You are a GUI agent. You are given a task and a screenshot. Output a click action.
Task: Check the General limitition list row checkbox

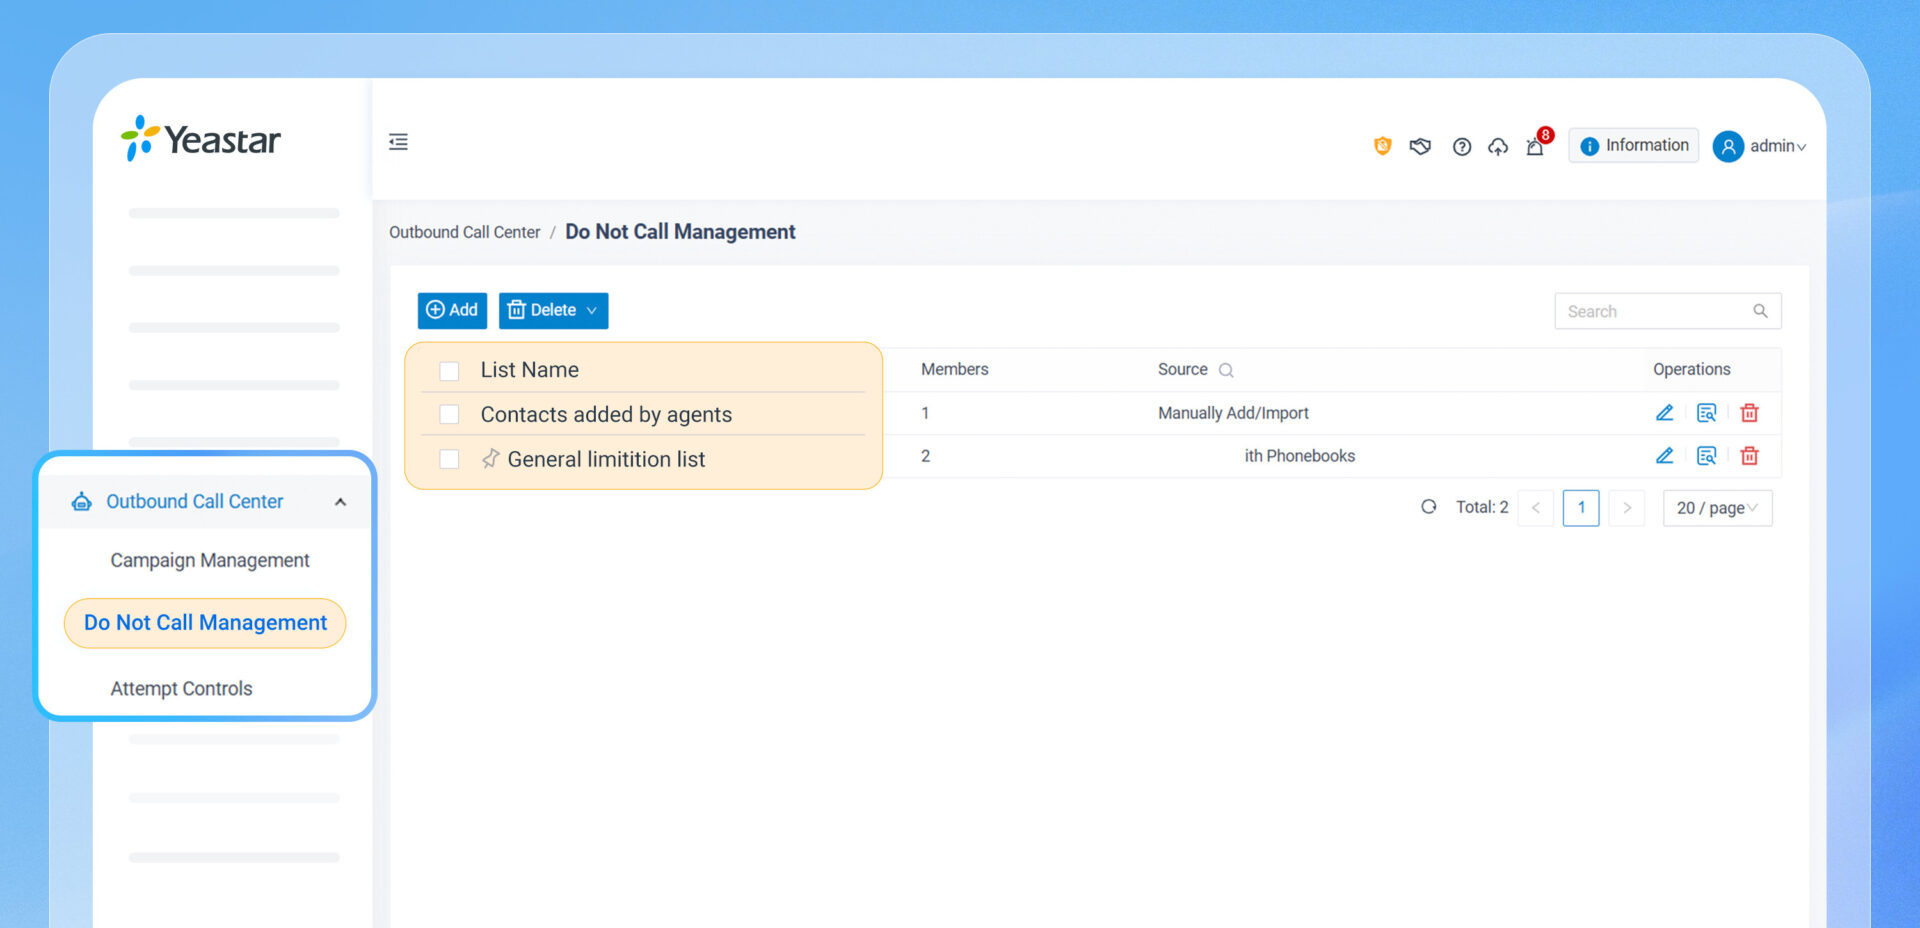click(449, 459)
